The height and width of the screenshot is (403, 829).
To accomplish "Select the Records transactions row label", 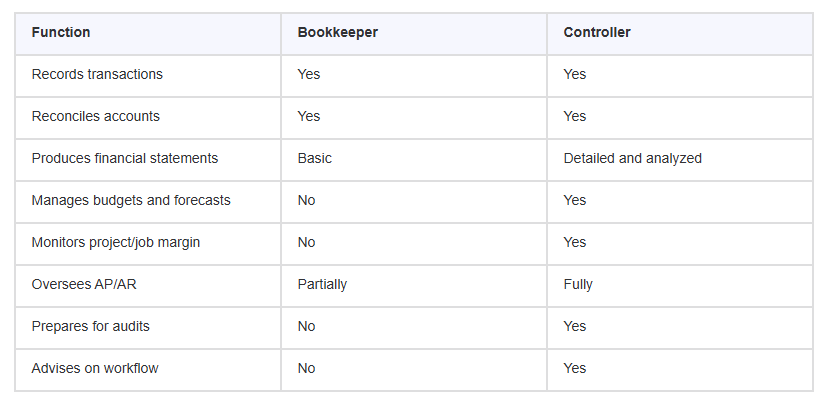I will [97, 74].
